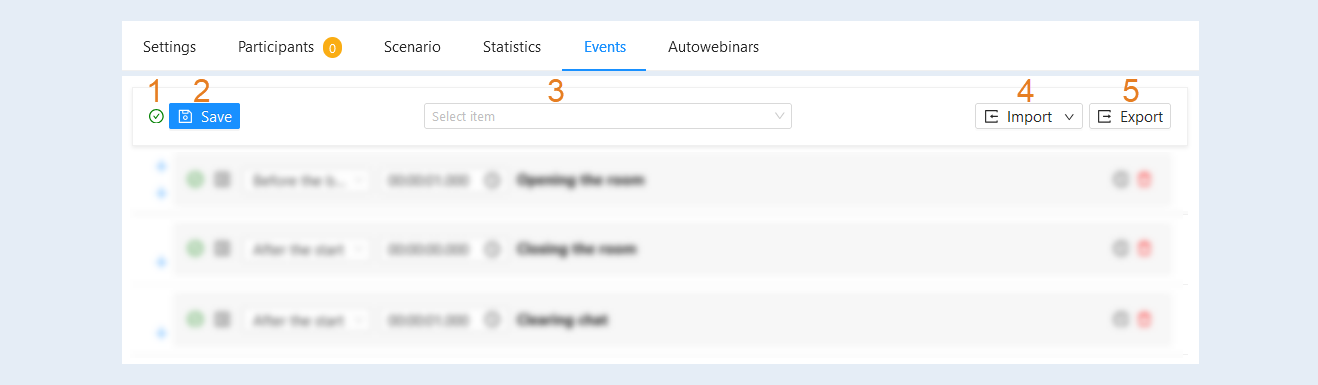The width and height of the screenshot is (1318, 385).
Task: Click the Participants count badge
Action: coord(332,47)
